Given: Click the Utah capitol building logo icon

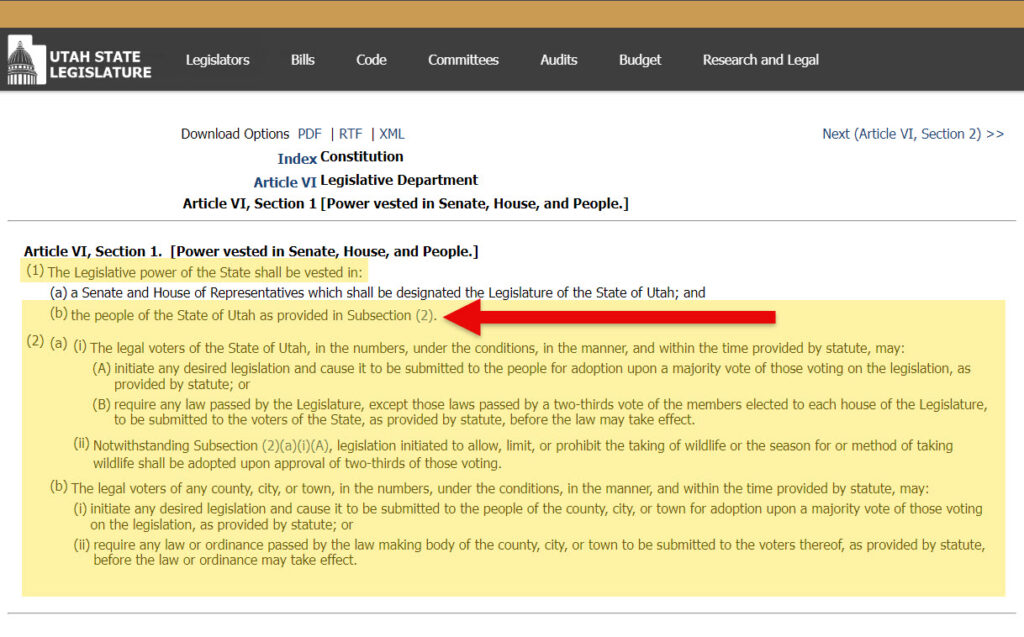Looking at the screenshot, I should coord(27,61).
